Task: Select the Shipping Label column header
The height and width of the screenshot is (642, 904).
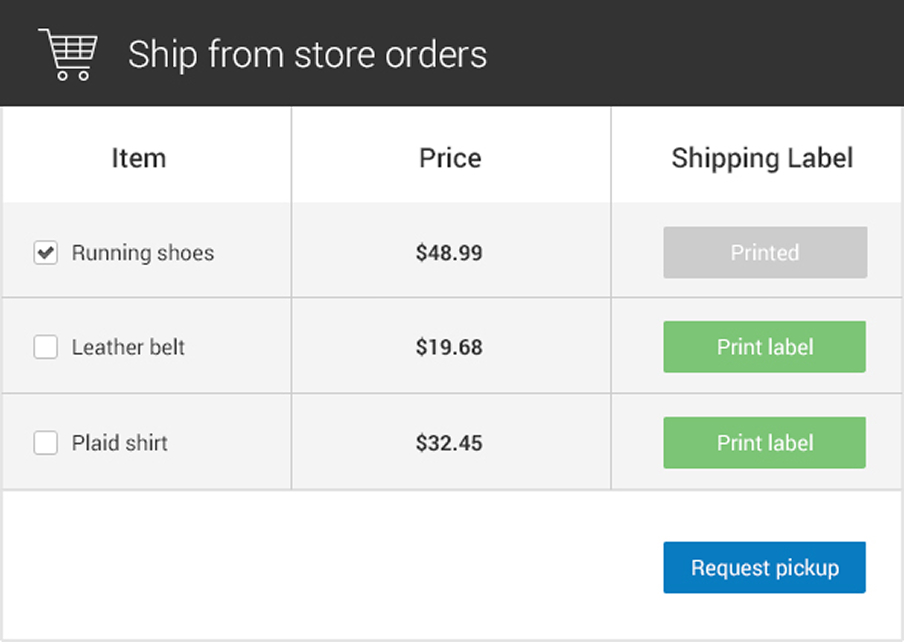Action: tap(762, 157)
